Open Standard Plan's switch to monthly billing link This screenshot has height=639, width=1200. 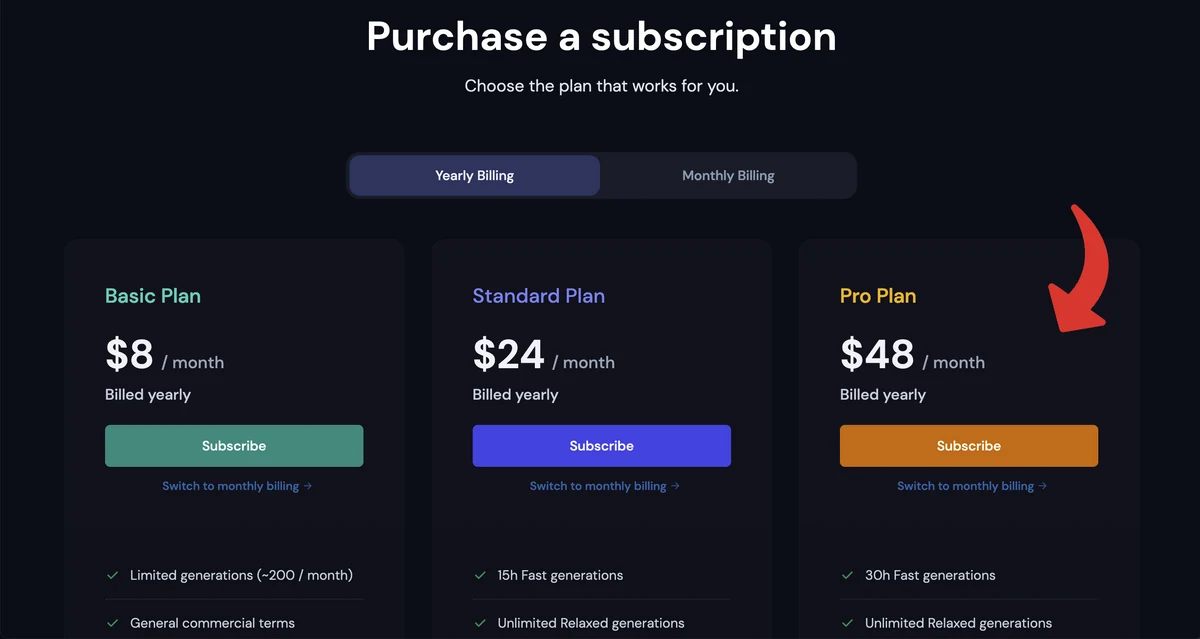pyautogui.click(x=604, y=486)
